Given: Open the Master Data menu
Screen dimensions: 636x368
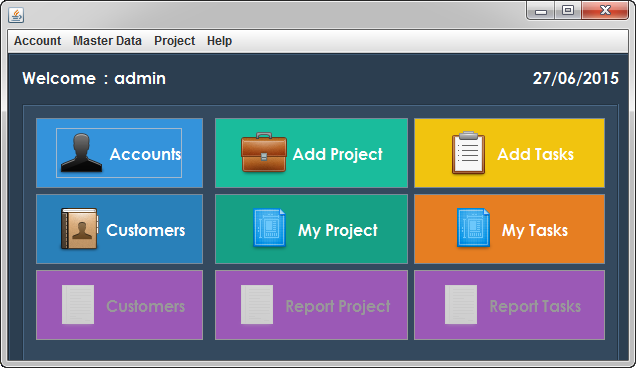Looking at the screenshot, I should [x=107, y=41].
